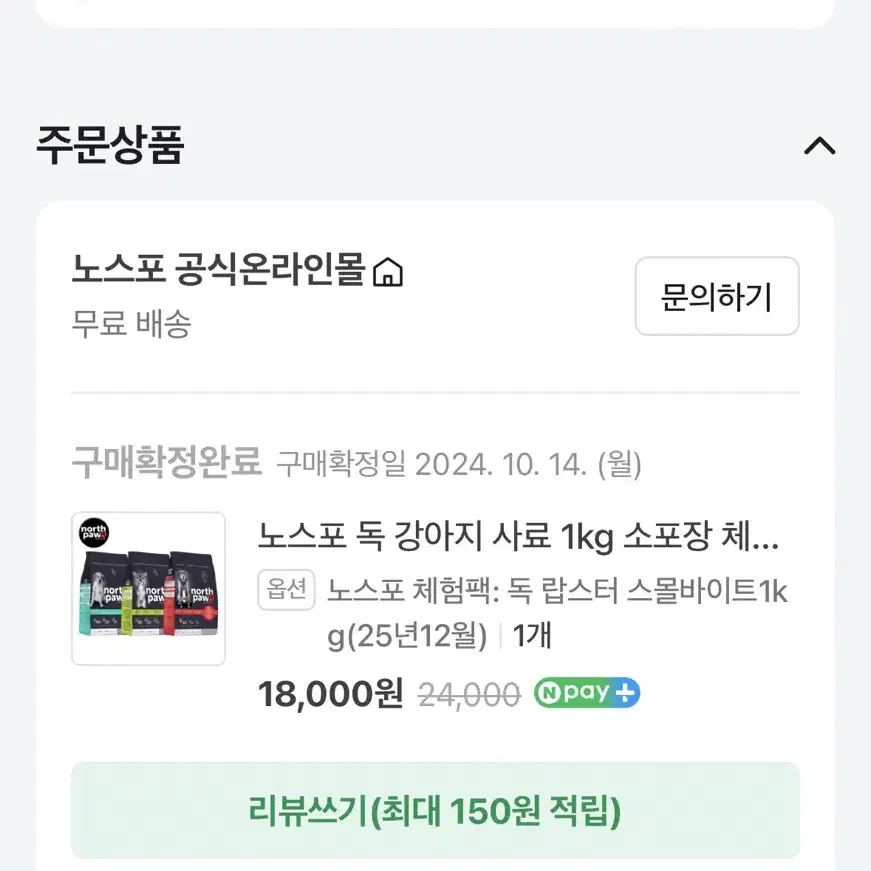Open product title 노스포 독 강아지 사료 1kg
The image size is (871, 871).
518,537
